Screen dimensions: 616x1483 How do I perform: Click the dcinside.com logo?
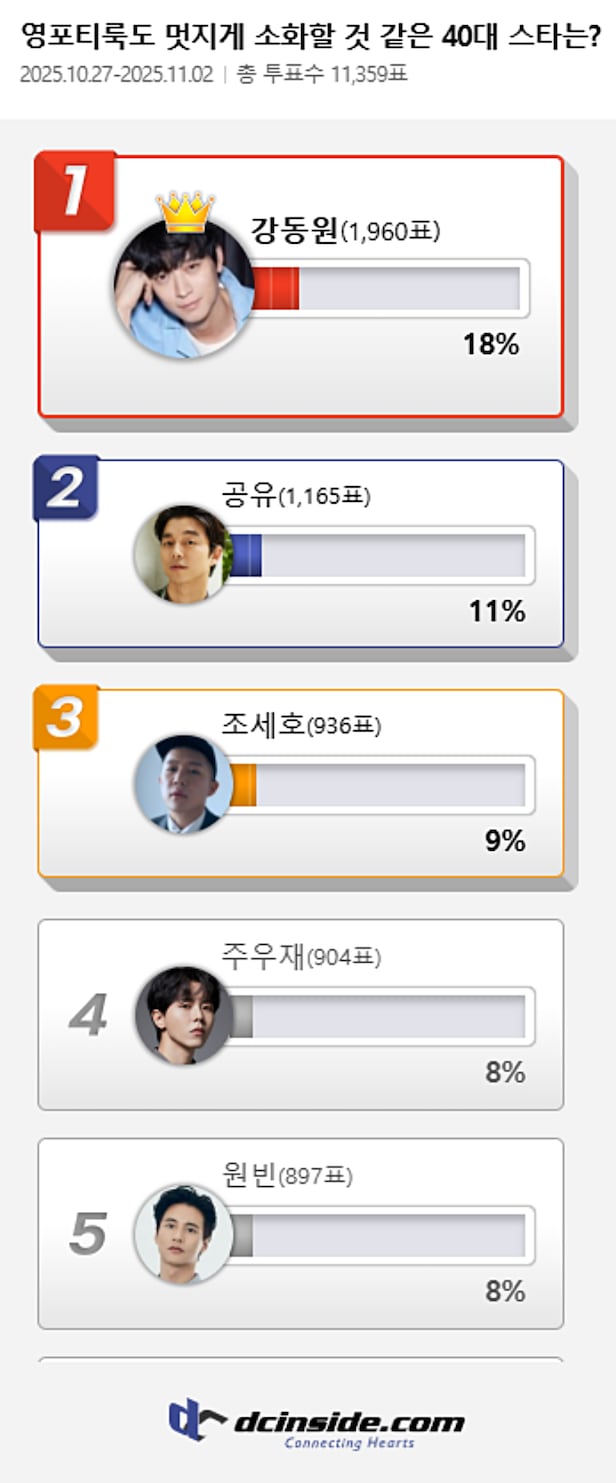point(316,1422)
